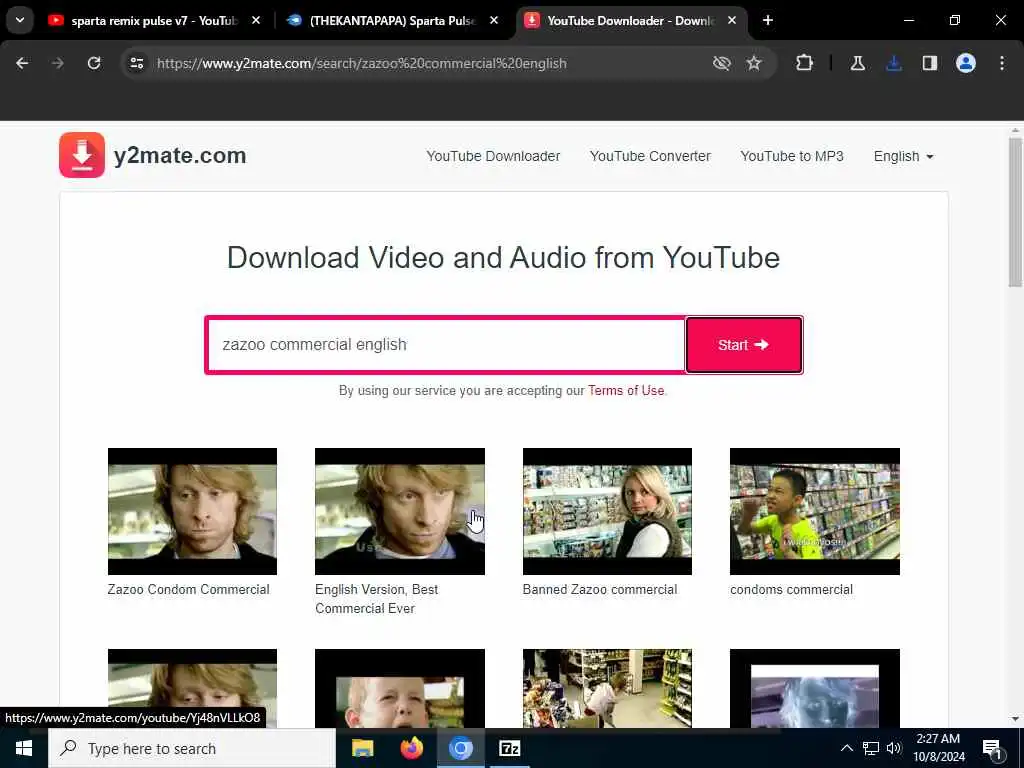This screenshot has height=768, width=1024.
Task: Switch to THEKANTAPAPA Sparta Pulse tab
Action: 392,20
